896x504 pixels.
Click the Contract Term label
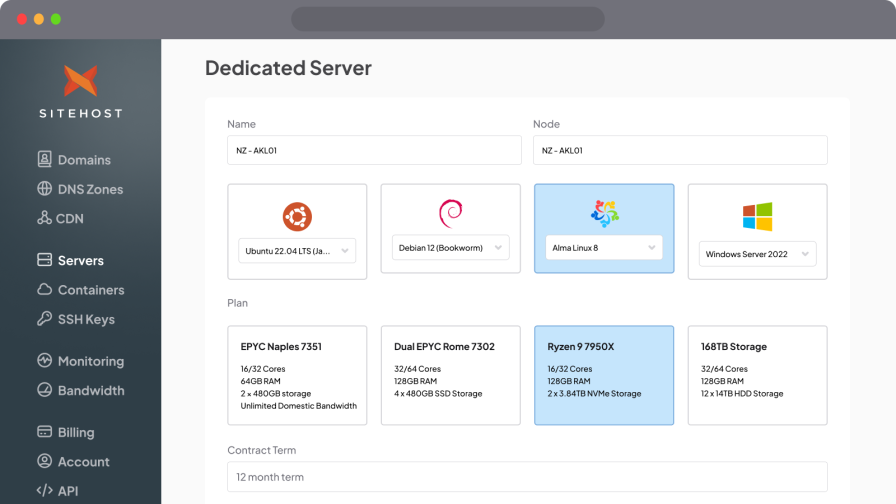pos(262,450)
